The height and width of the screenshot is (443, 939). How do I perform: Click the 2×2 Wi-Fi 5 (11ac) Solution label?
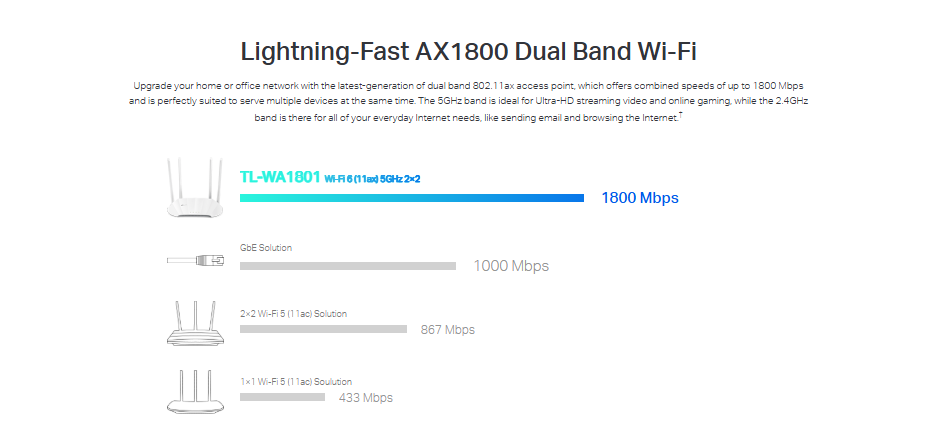293,313
